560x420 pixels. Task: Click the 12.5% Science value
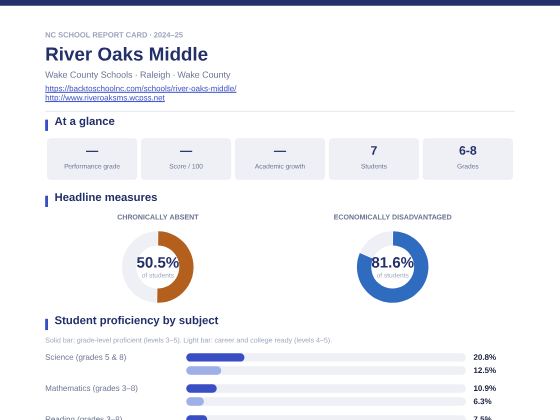(x=485, y=370)
